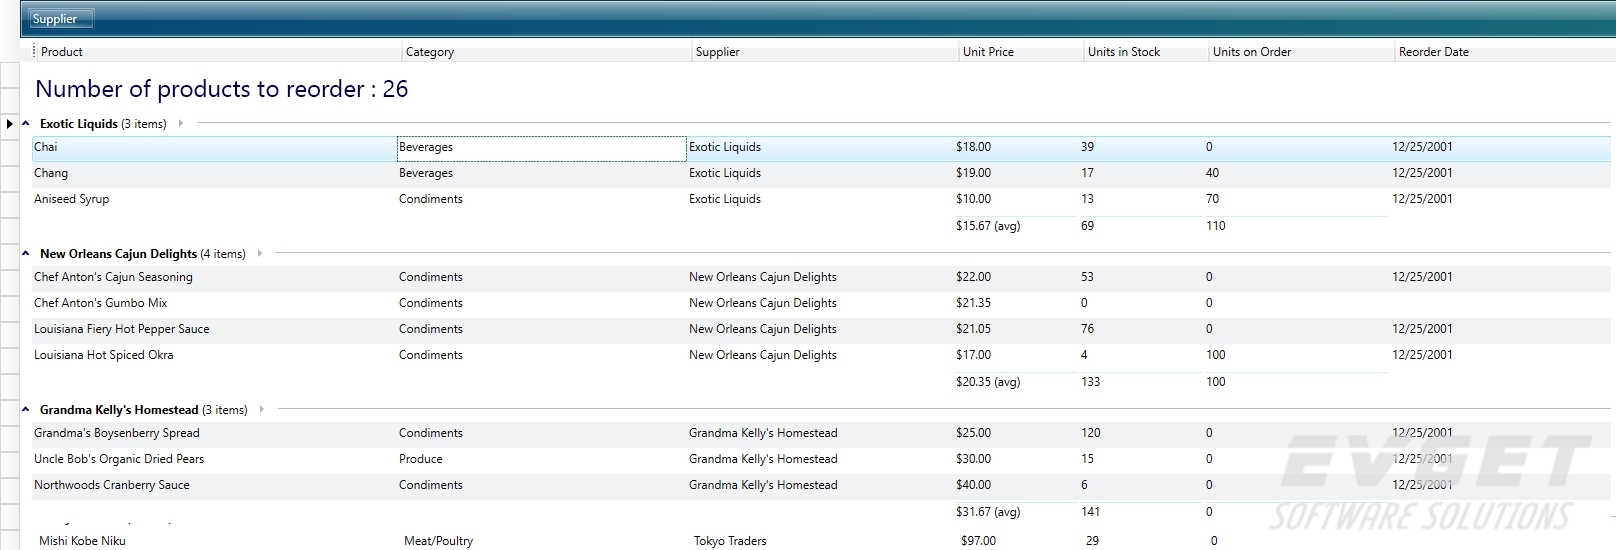
Task: Select Louisiana Fiery Hot Pepper Sauce row
Action: pos(822,329)
